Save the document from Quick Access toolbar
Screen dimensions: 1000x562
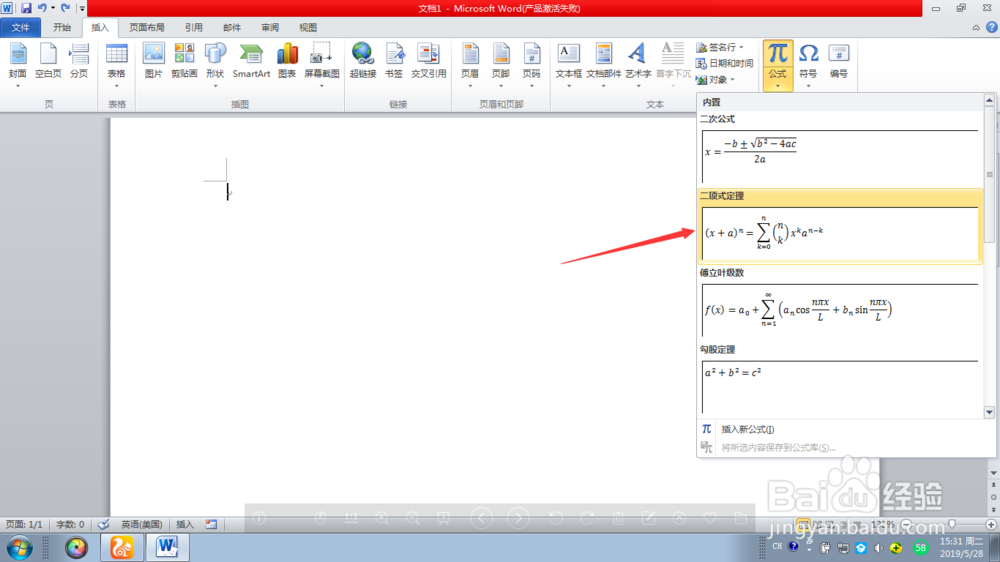[x=26, y=8]
